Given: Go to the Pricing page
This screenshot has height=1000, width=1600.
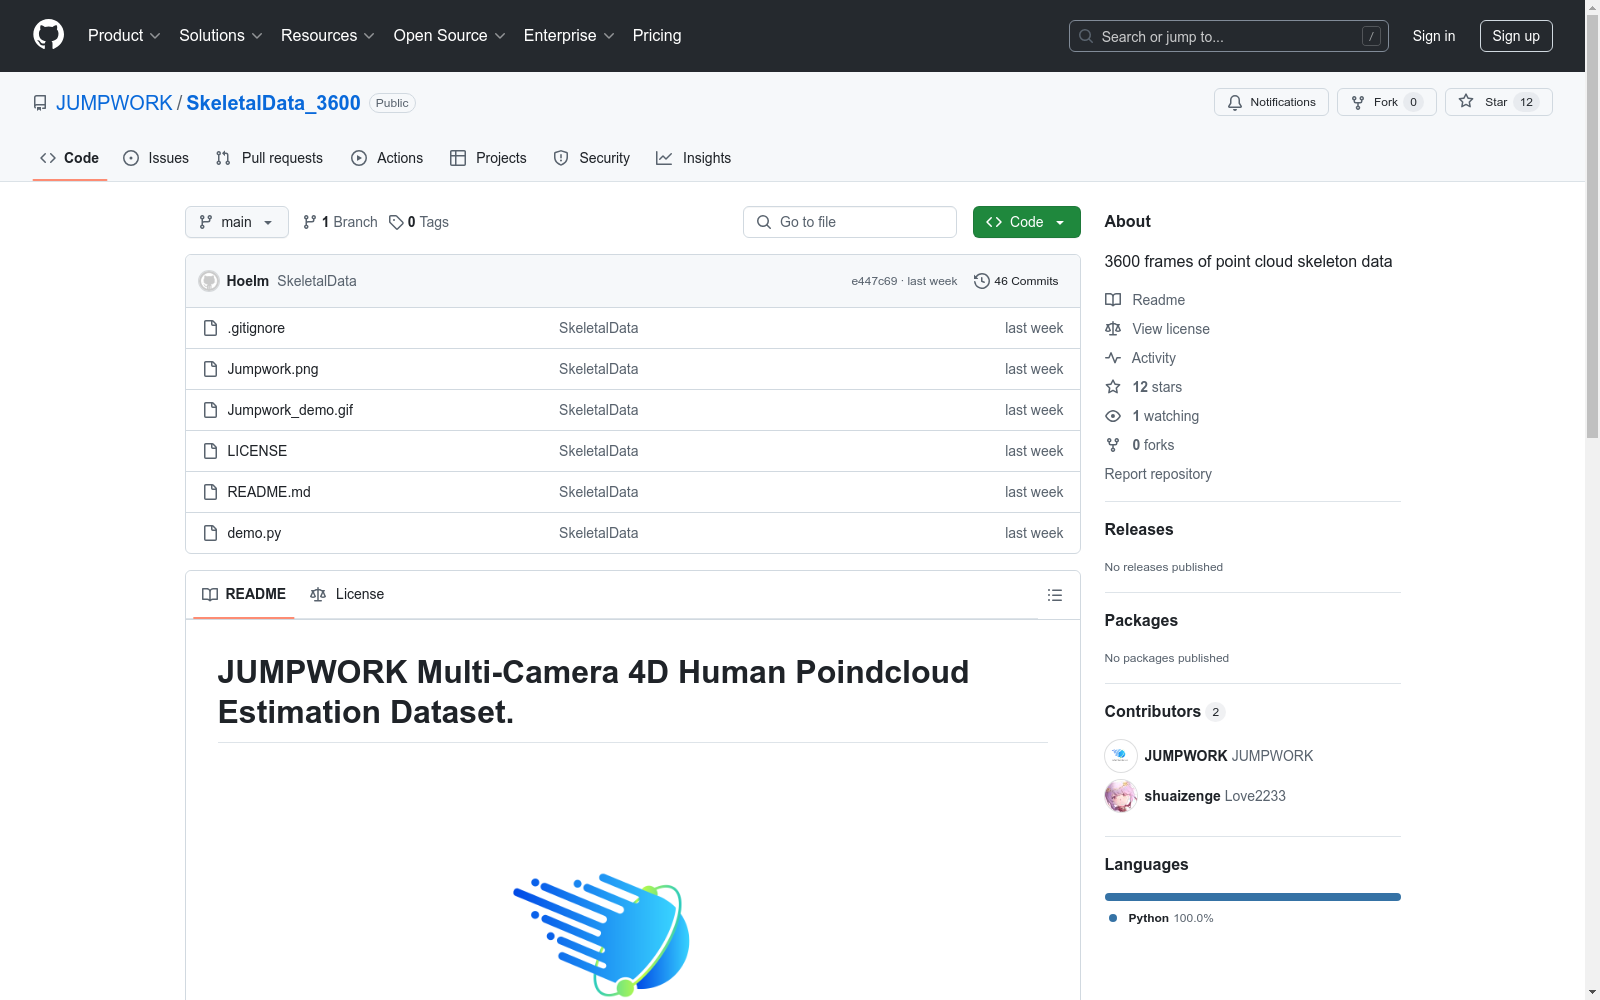Looking at the screenshot, I should point(657,35).
